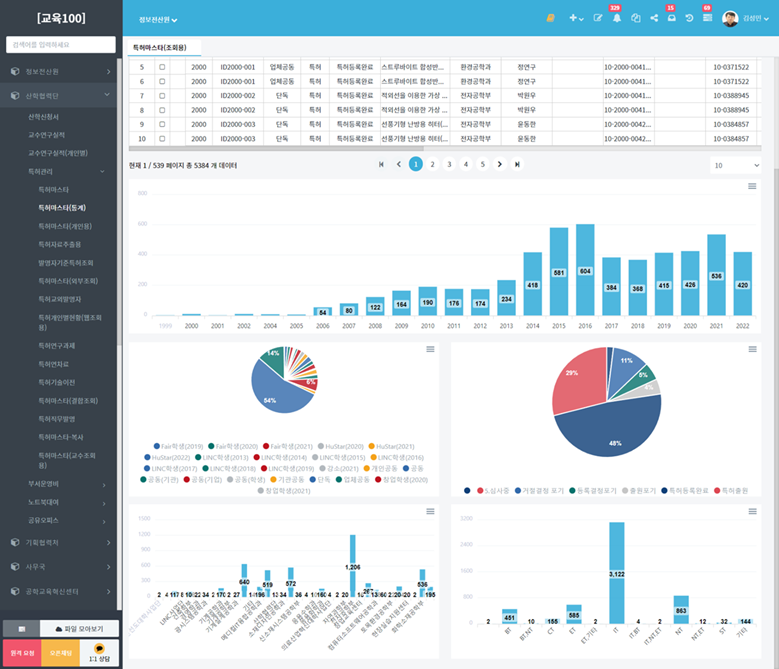
Task: Toggle the 단독 legend entry in the left pie chart
Action: [320, 480]
